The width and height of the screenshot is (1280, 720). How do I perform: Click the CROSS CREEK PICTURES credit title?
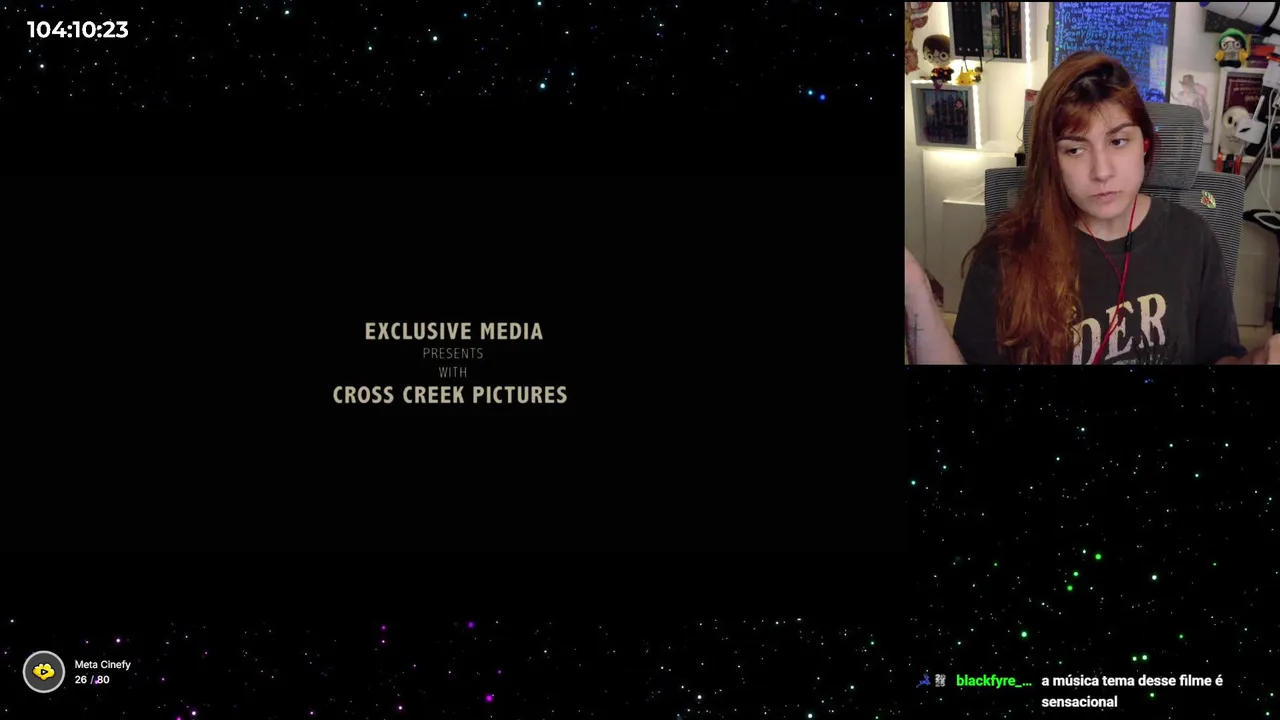[450, 395]
